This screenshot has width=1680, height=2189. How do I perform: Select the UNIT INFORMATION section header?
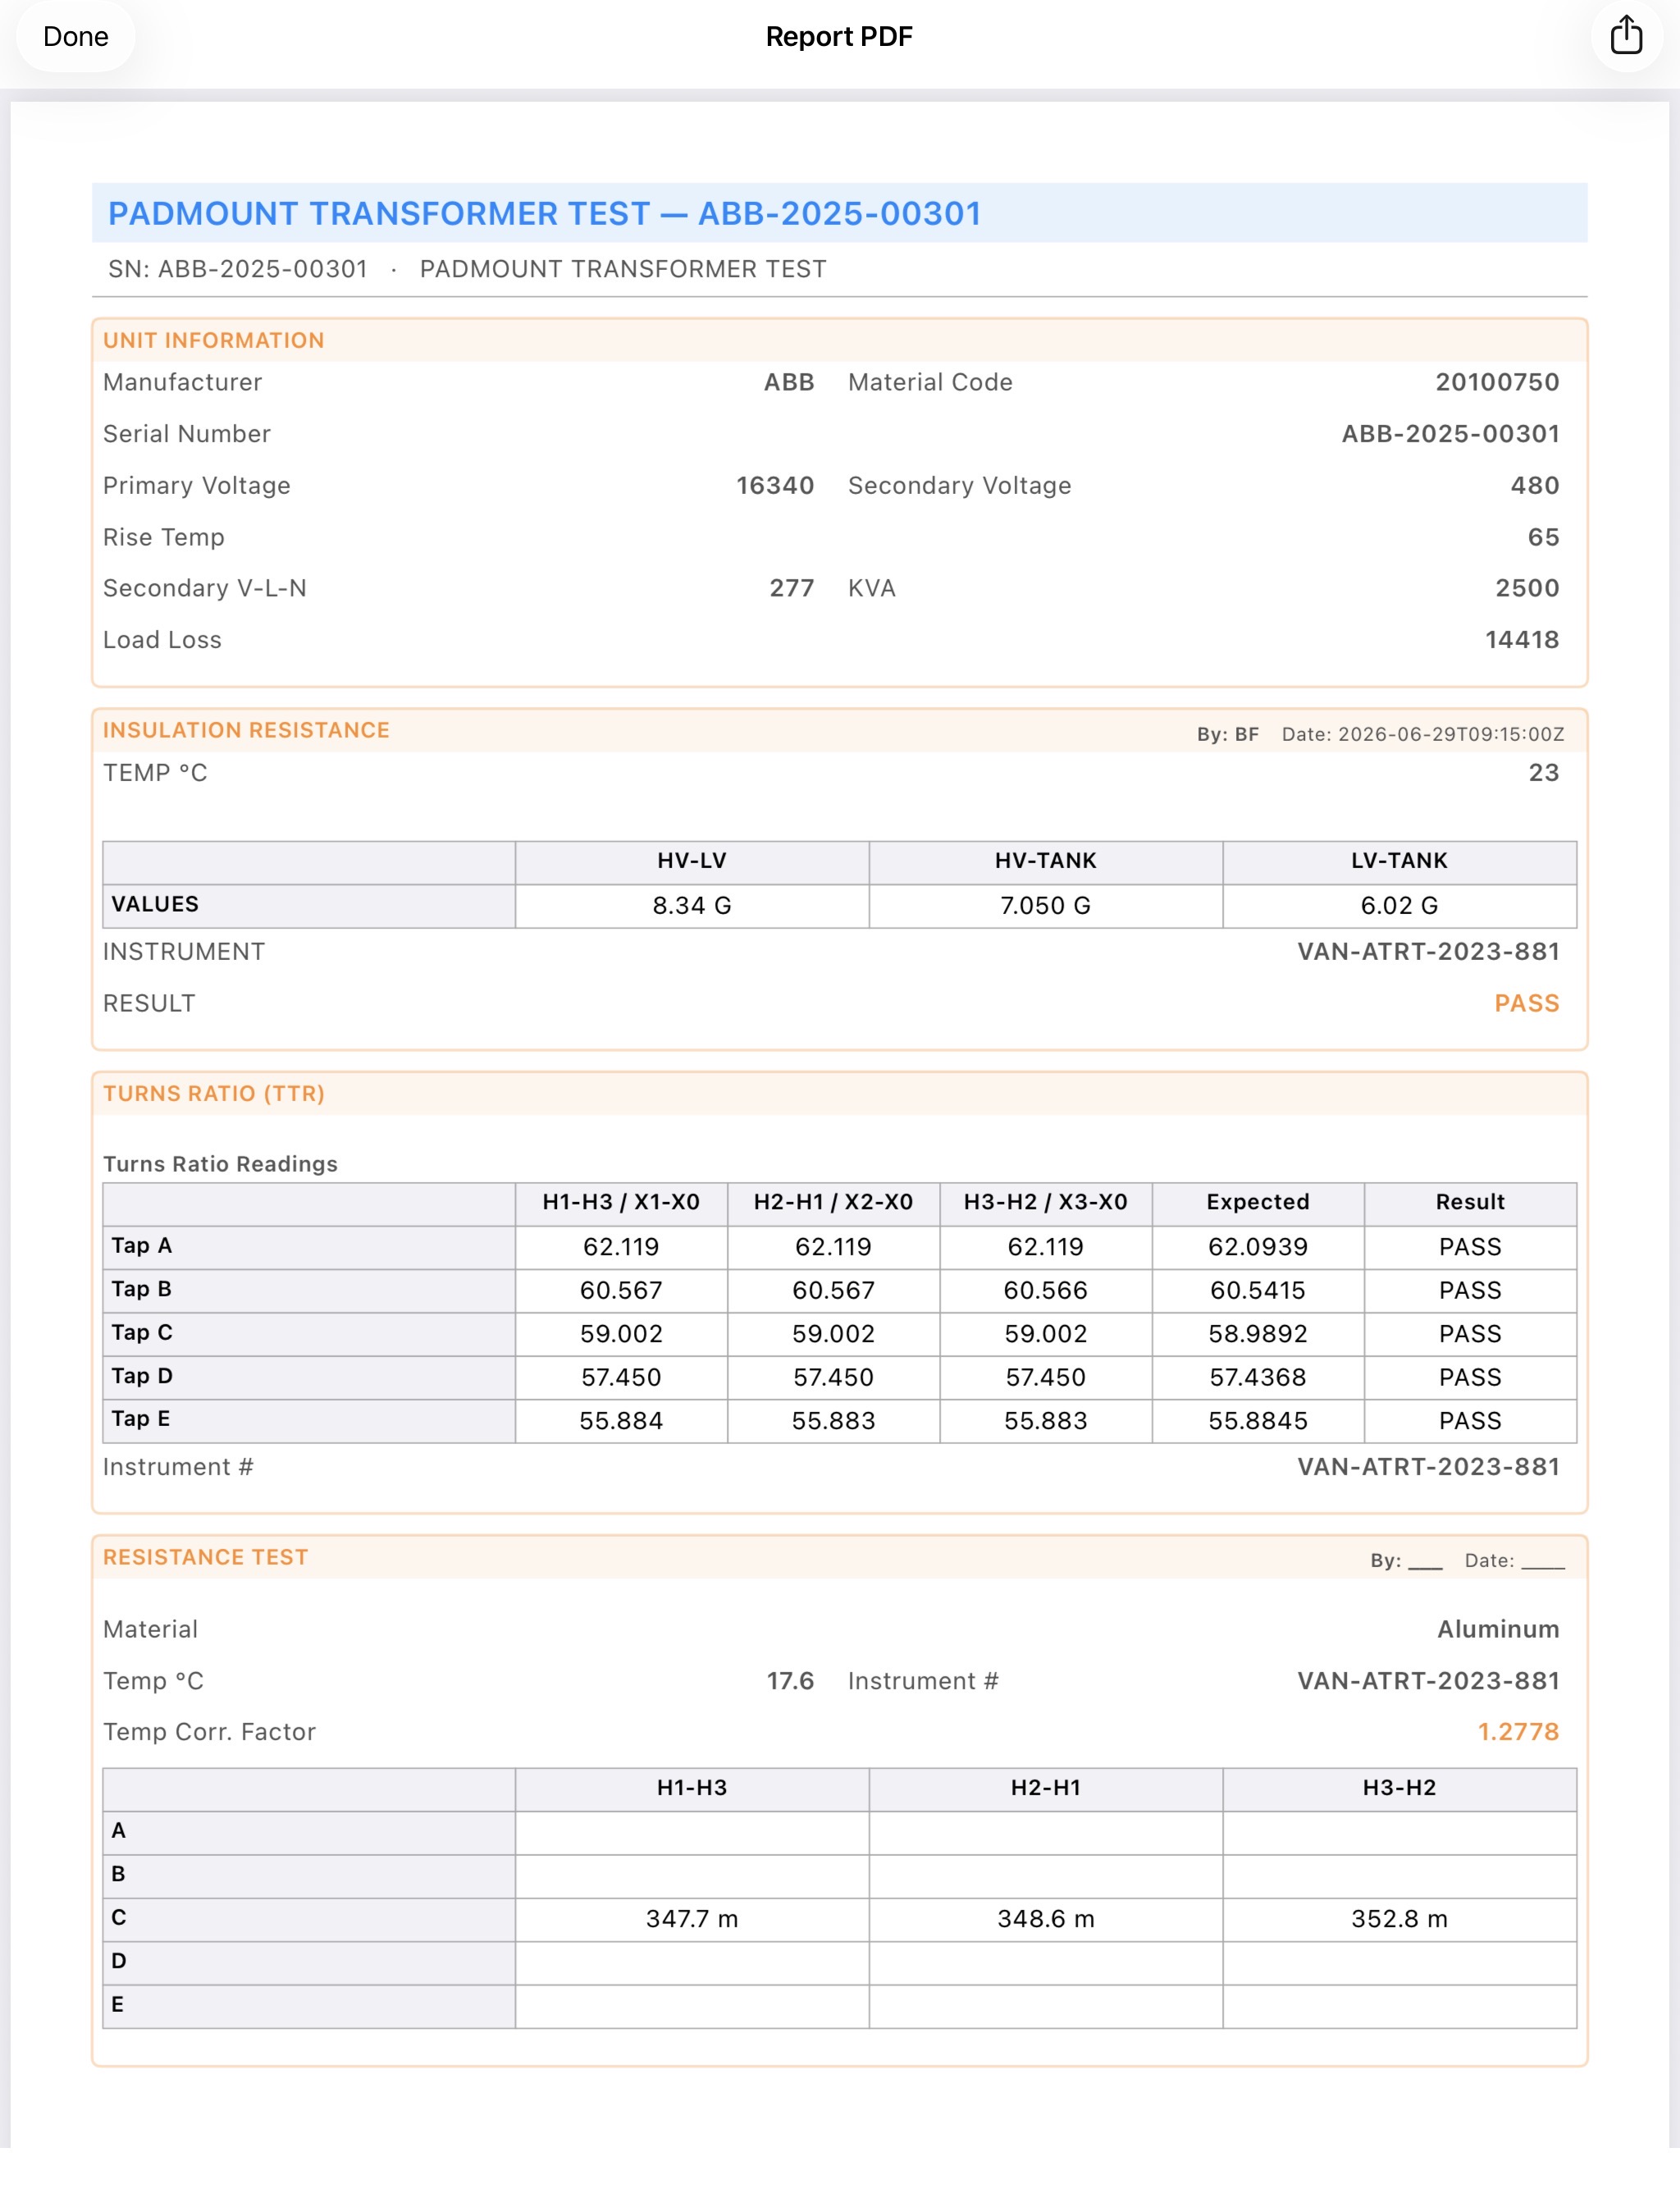coord(214,340)
